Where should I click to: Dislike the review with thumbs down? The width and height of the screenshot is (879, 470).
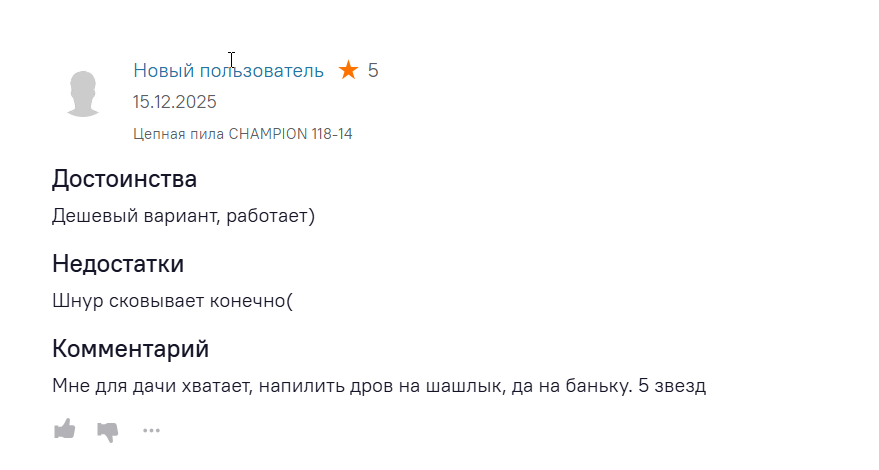(107, 431)
